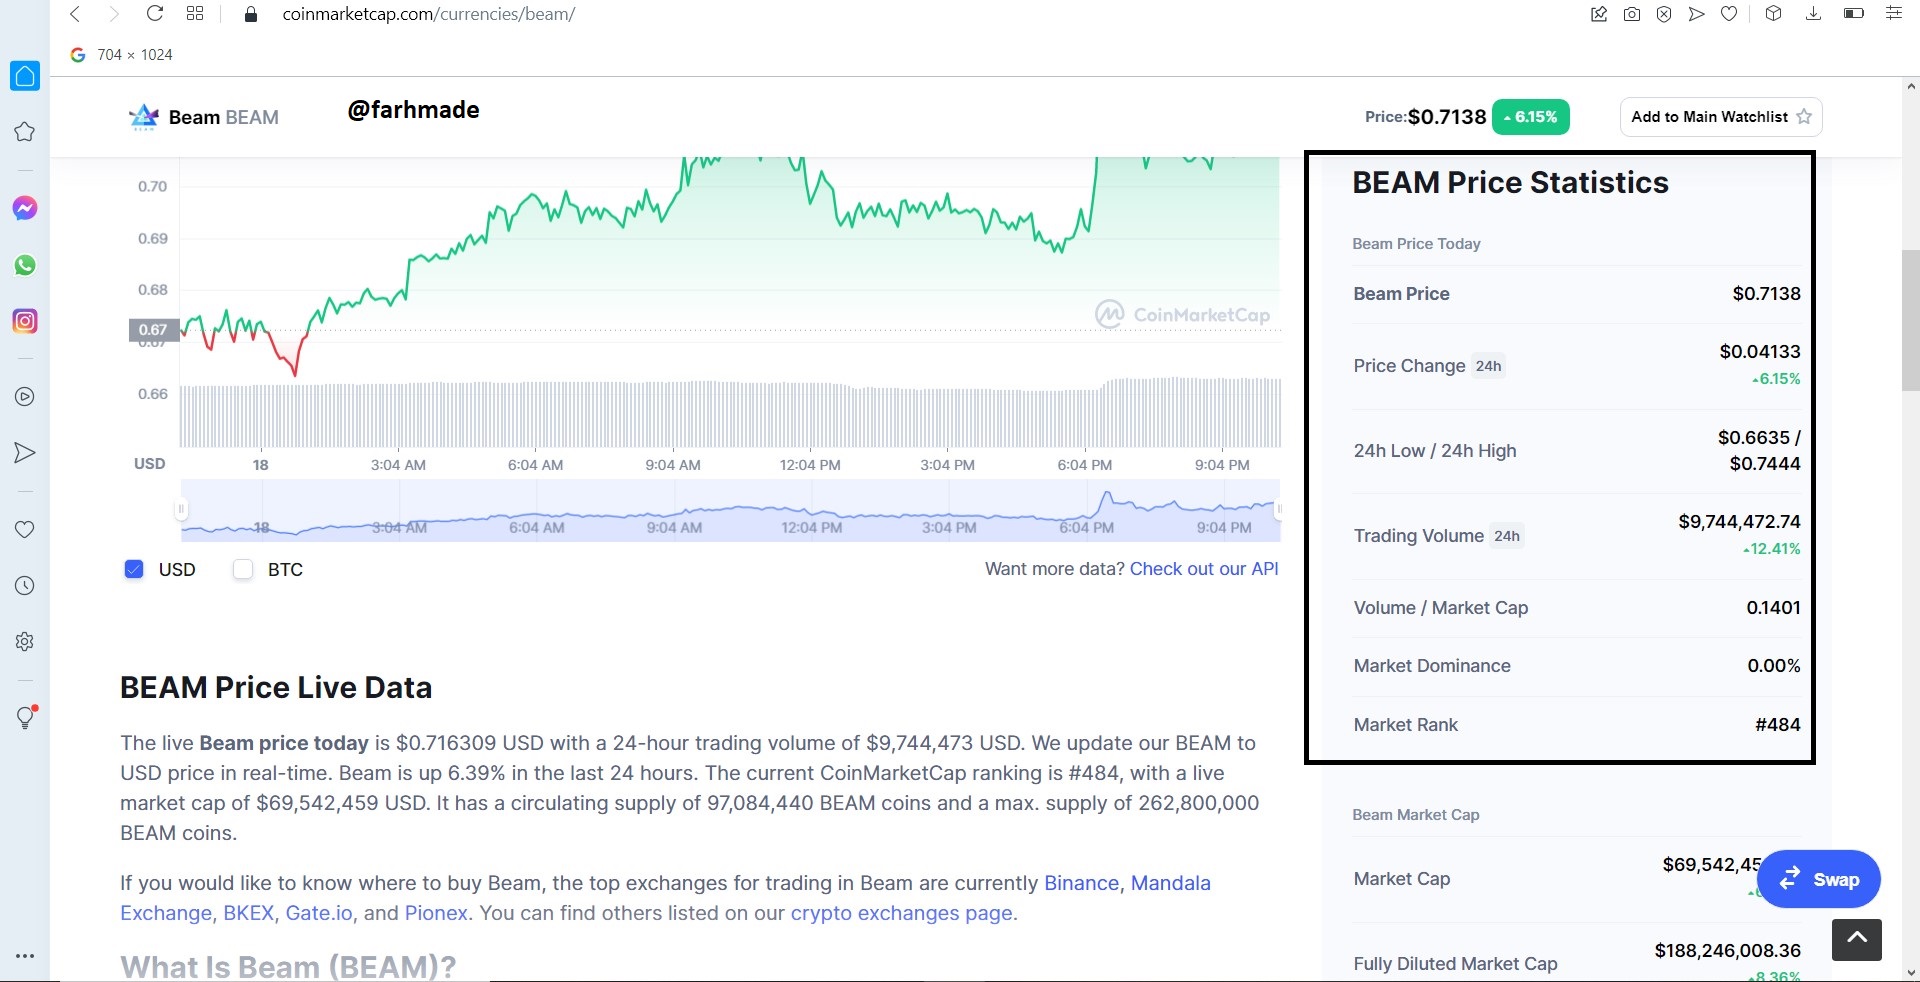The height and width of the screenshot is (982, 1920).
Task: Click the chart range selector's left handle
Action: (181, 509)
